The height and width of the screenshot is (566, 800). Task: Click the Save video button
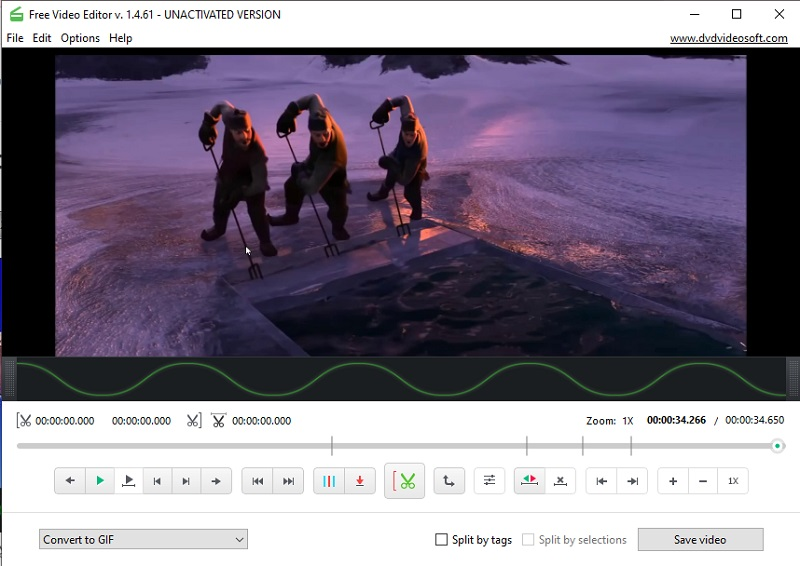[701, 539]
